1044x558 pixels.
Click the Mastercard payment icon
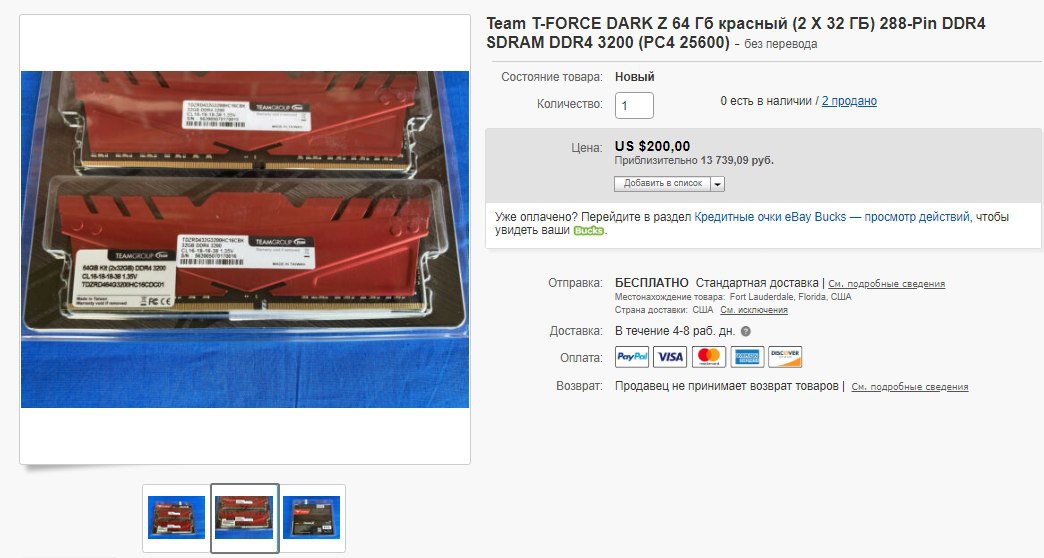(x=708, y=357)
